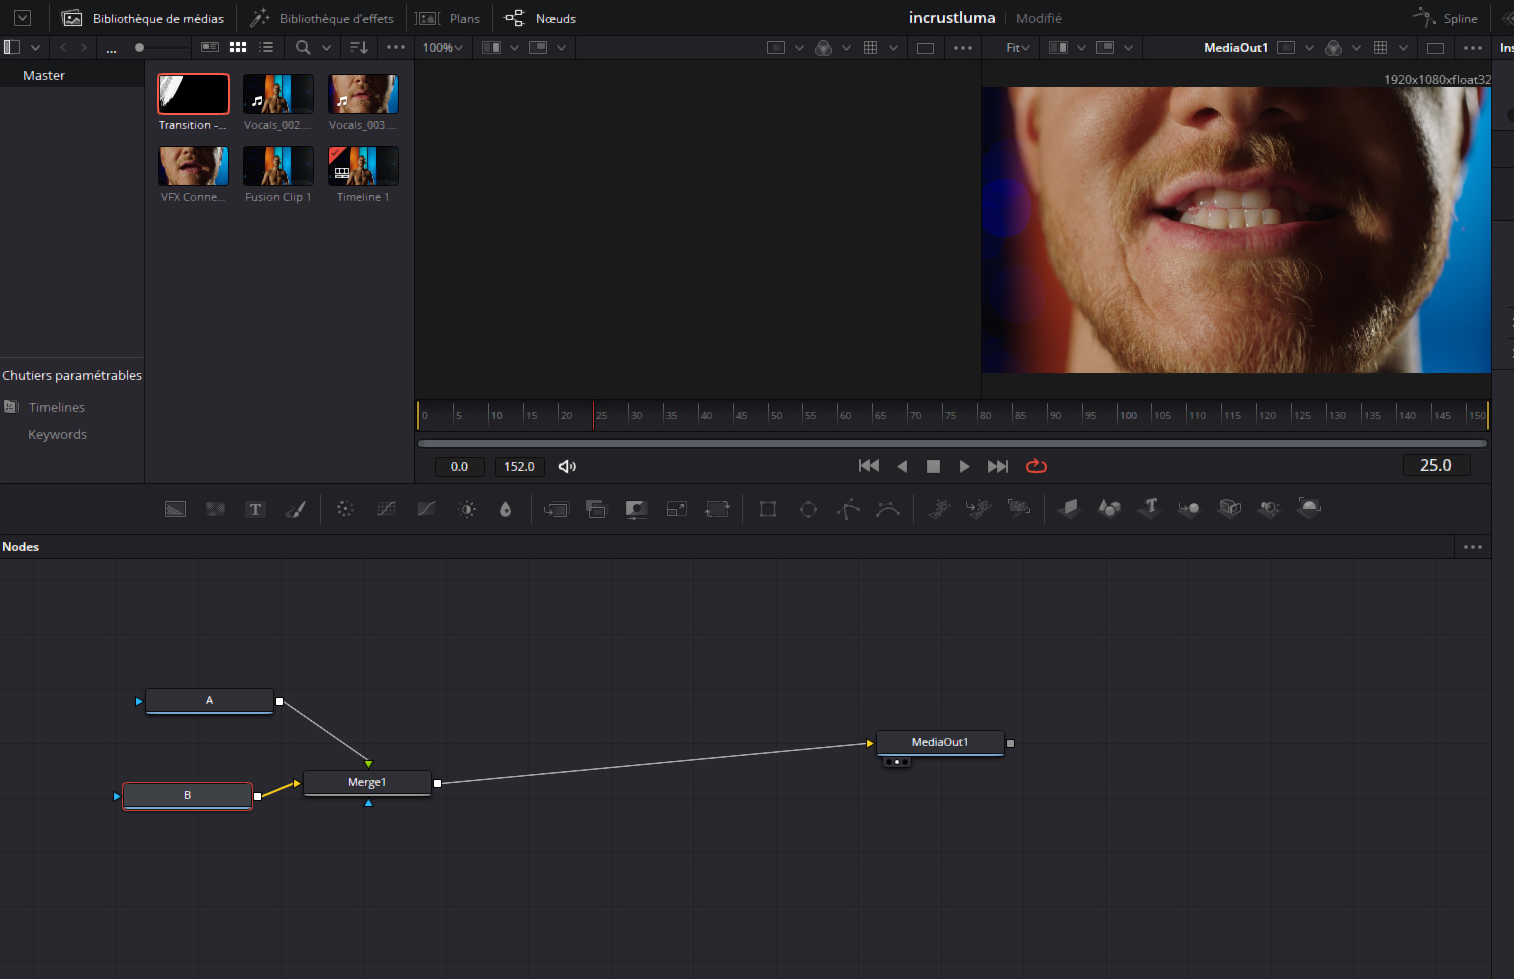The height and width of the screenshot is (979, 1514).
Task: Toggle loop playback button
Action: [x=1036, y=466]
